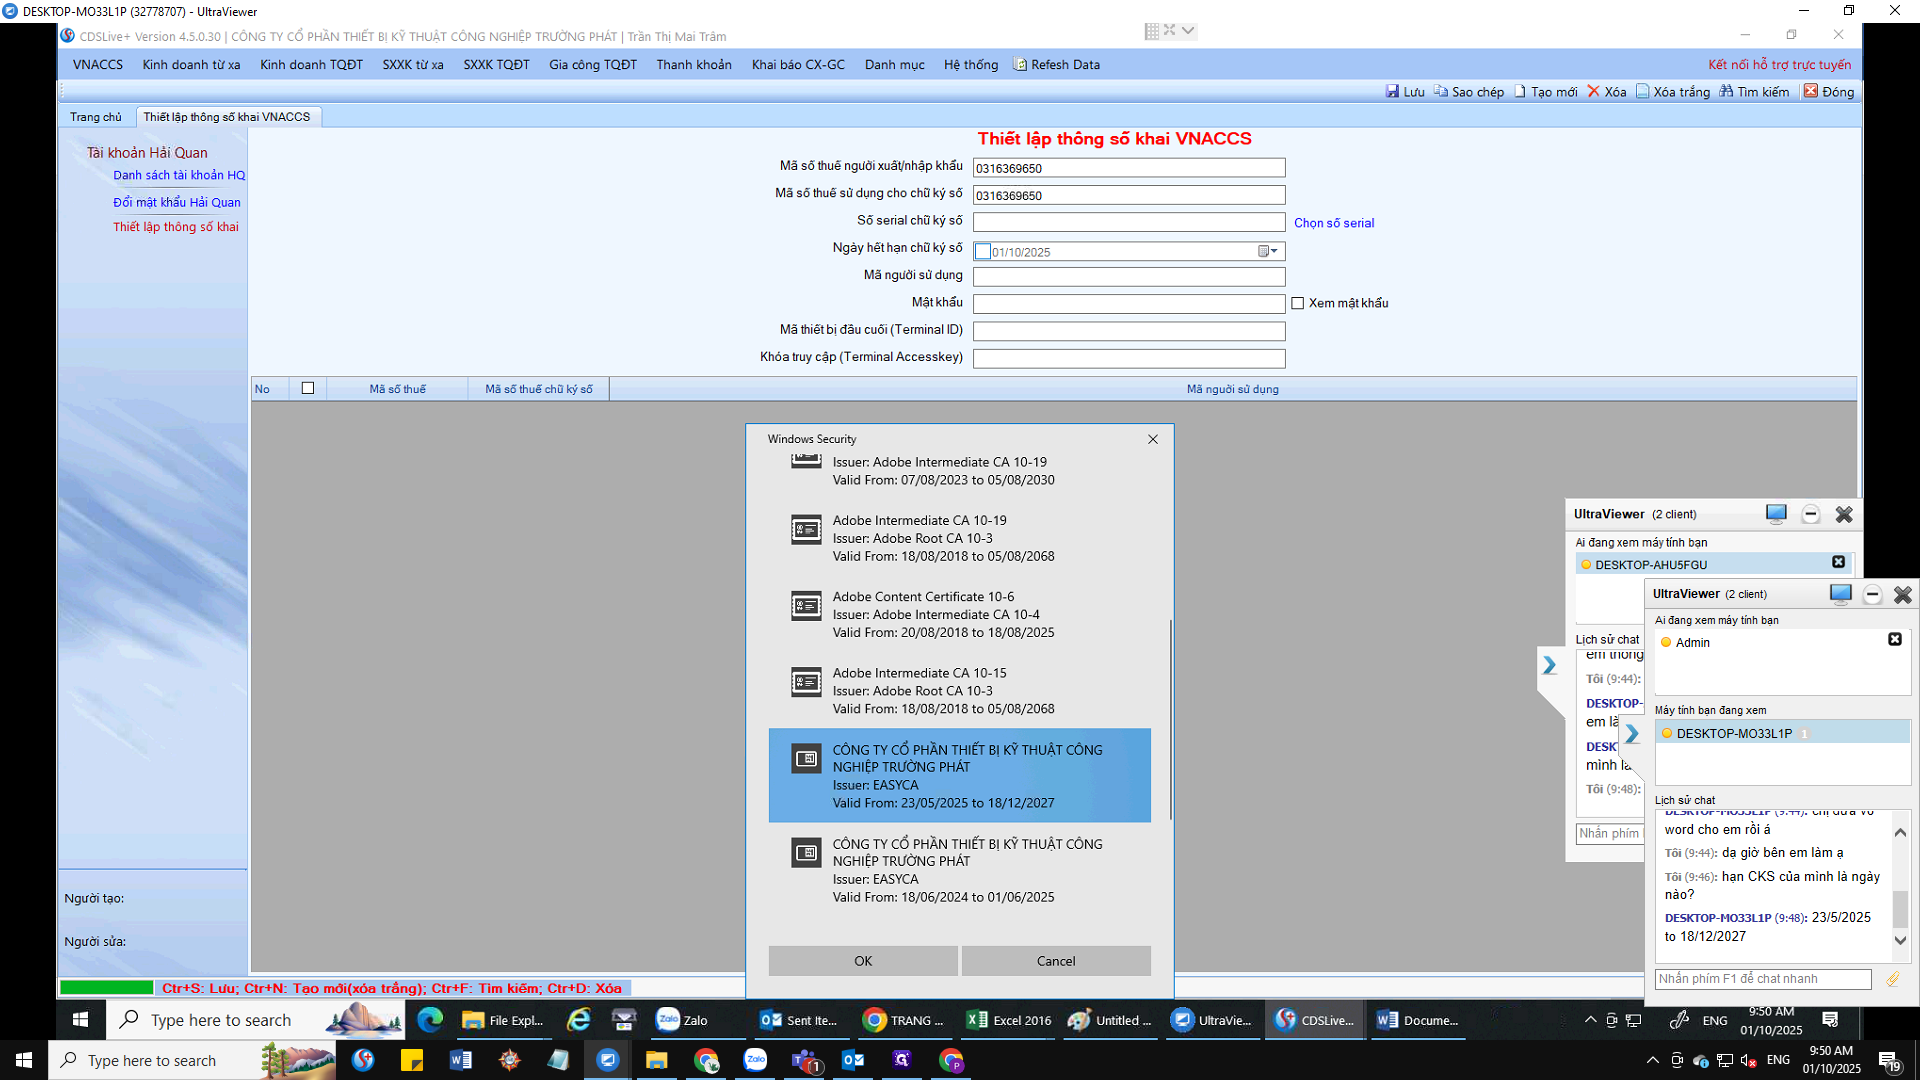Remove Admin client from UltraViewer list
The width and height of the screenshot is (1920, 1080).
click(1894, 639)
